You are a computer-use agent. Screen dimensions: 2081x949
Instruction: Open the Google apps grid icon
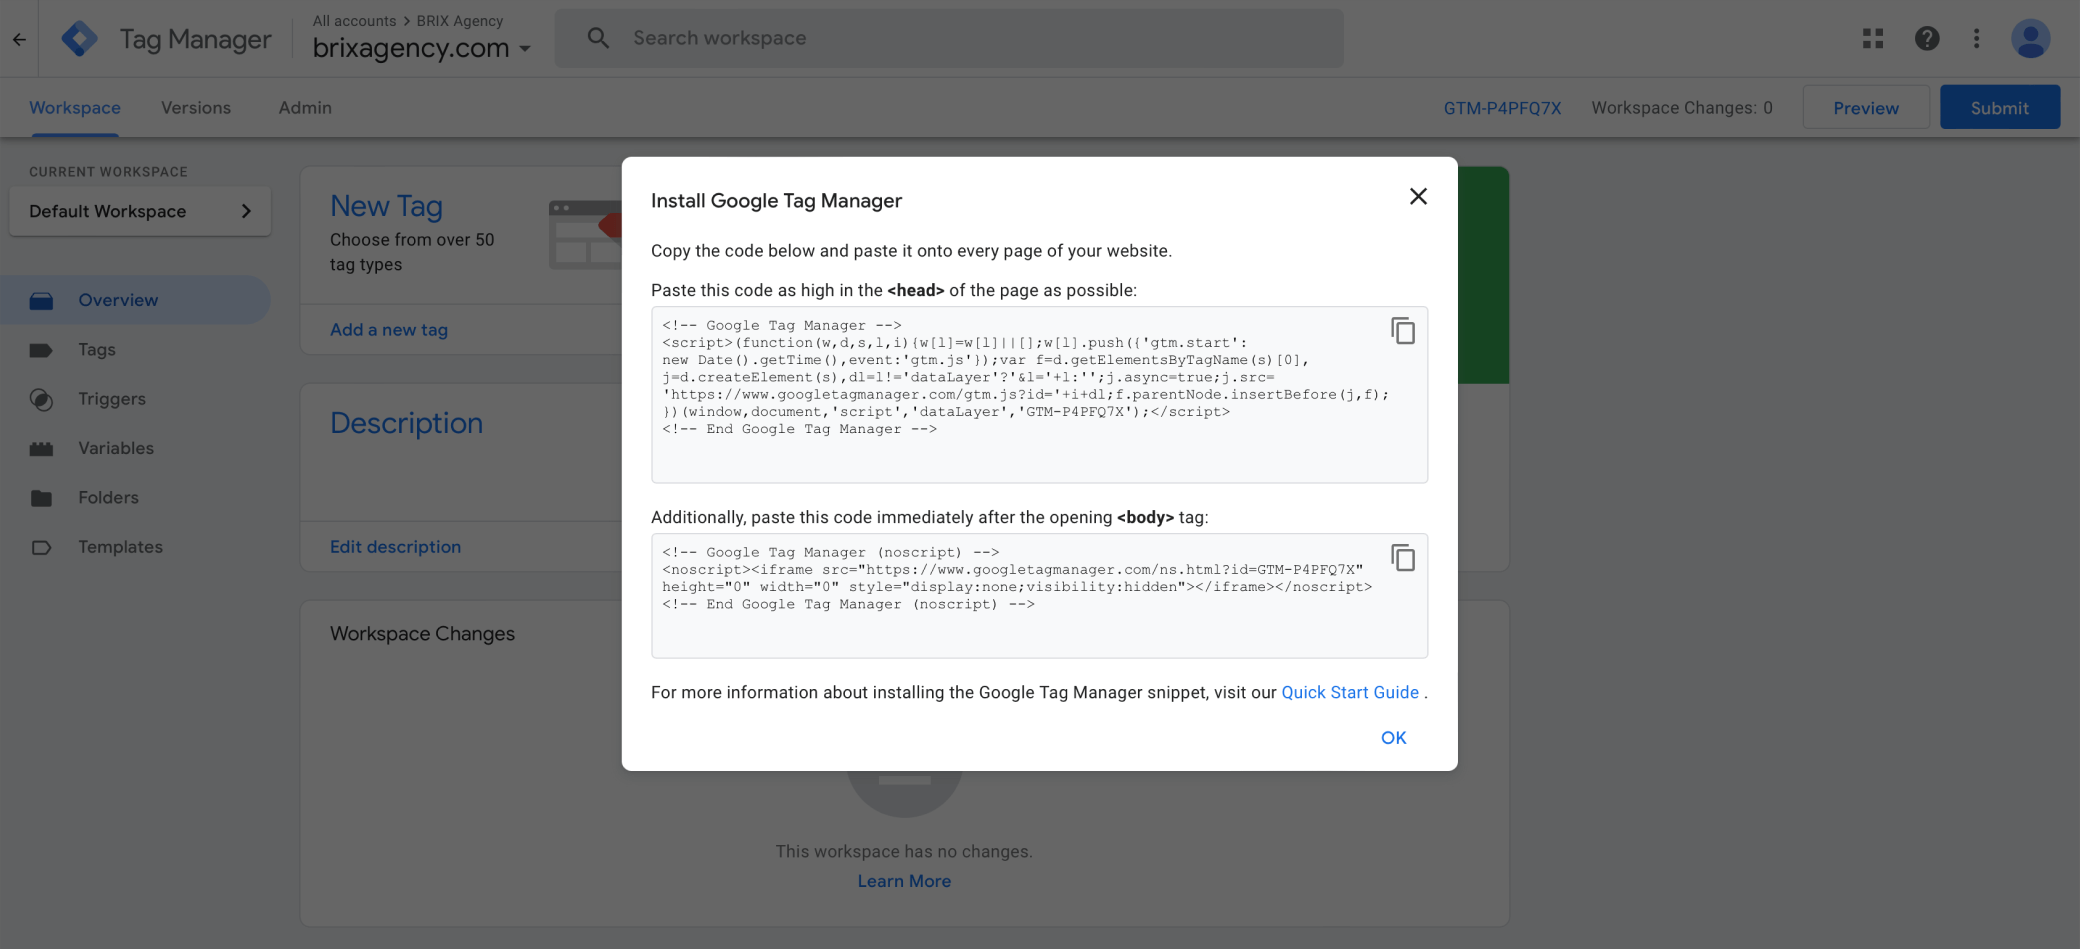1873,39
